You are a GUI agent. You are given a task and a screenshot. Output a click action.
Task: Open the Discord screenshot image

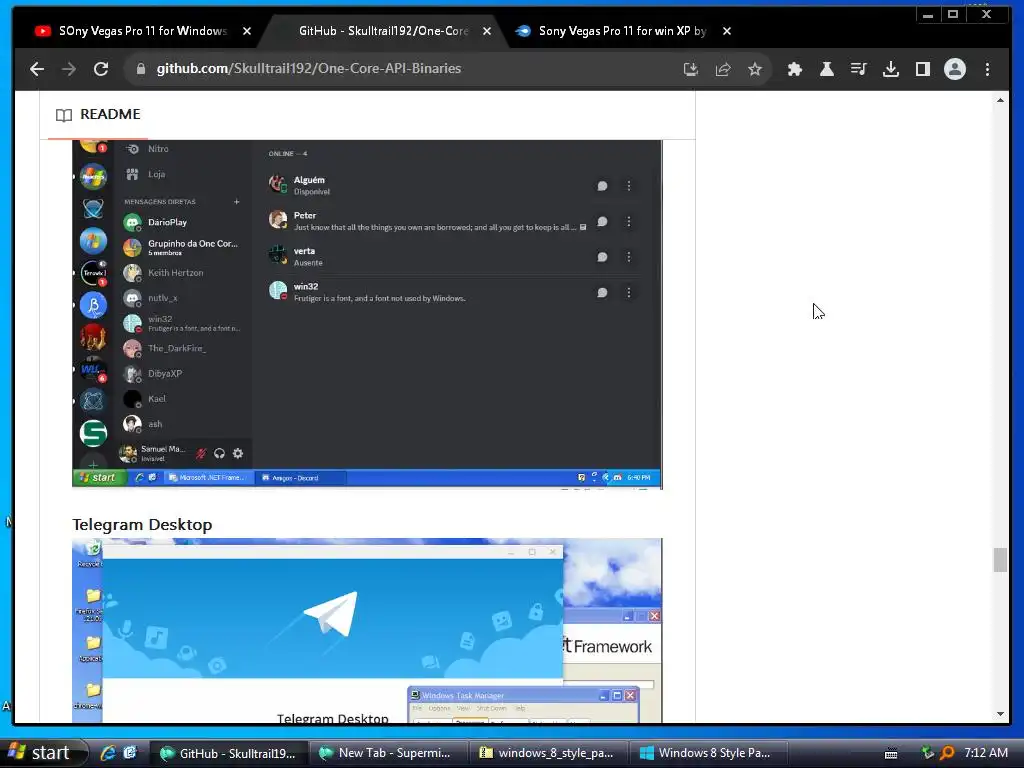pos(367,314)
